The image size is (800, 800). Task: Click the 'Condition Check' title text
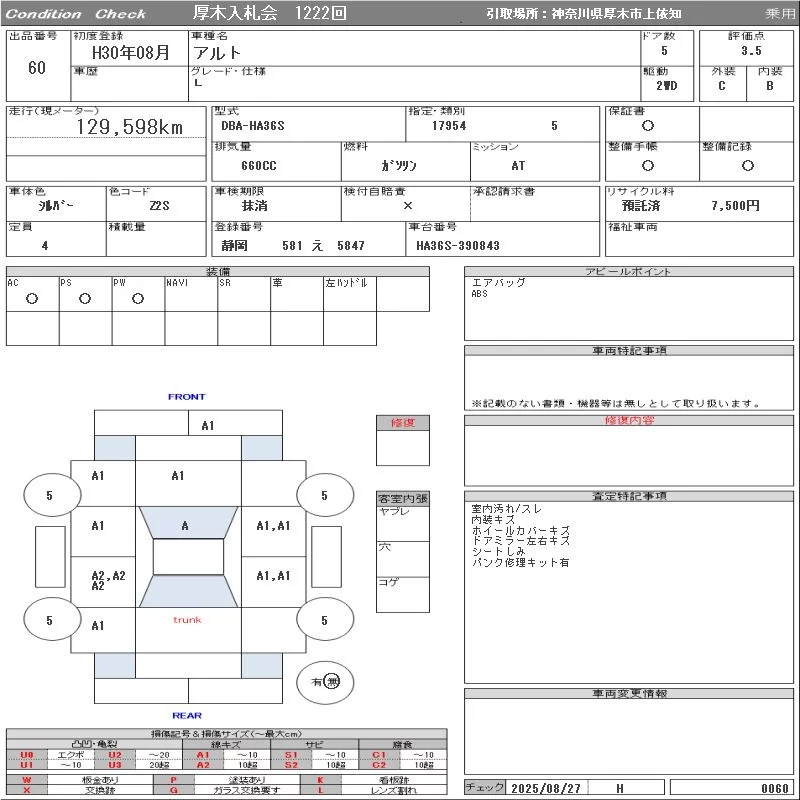pyautogui.click(x=76, y=14)
